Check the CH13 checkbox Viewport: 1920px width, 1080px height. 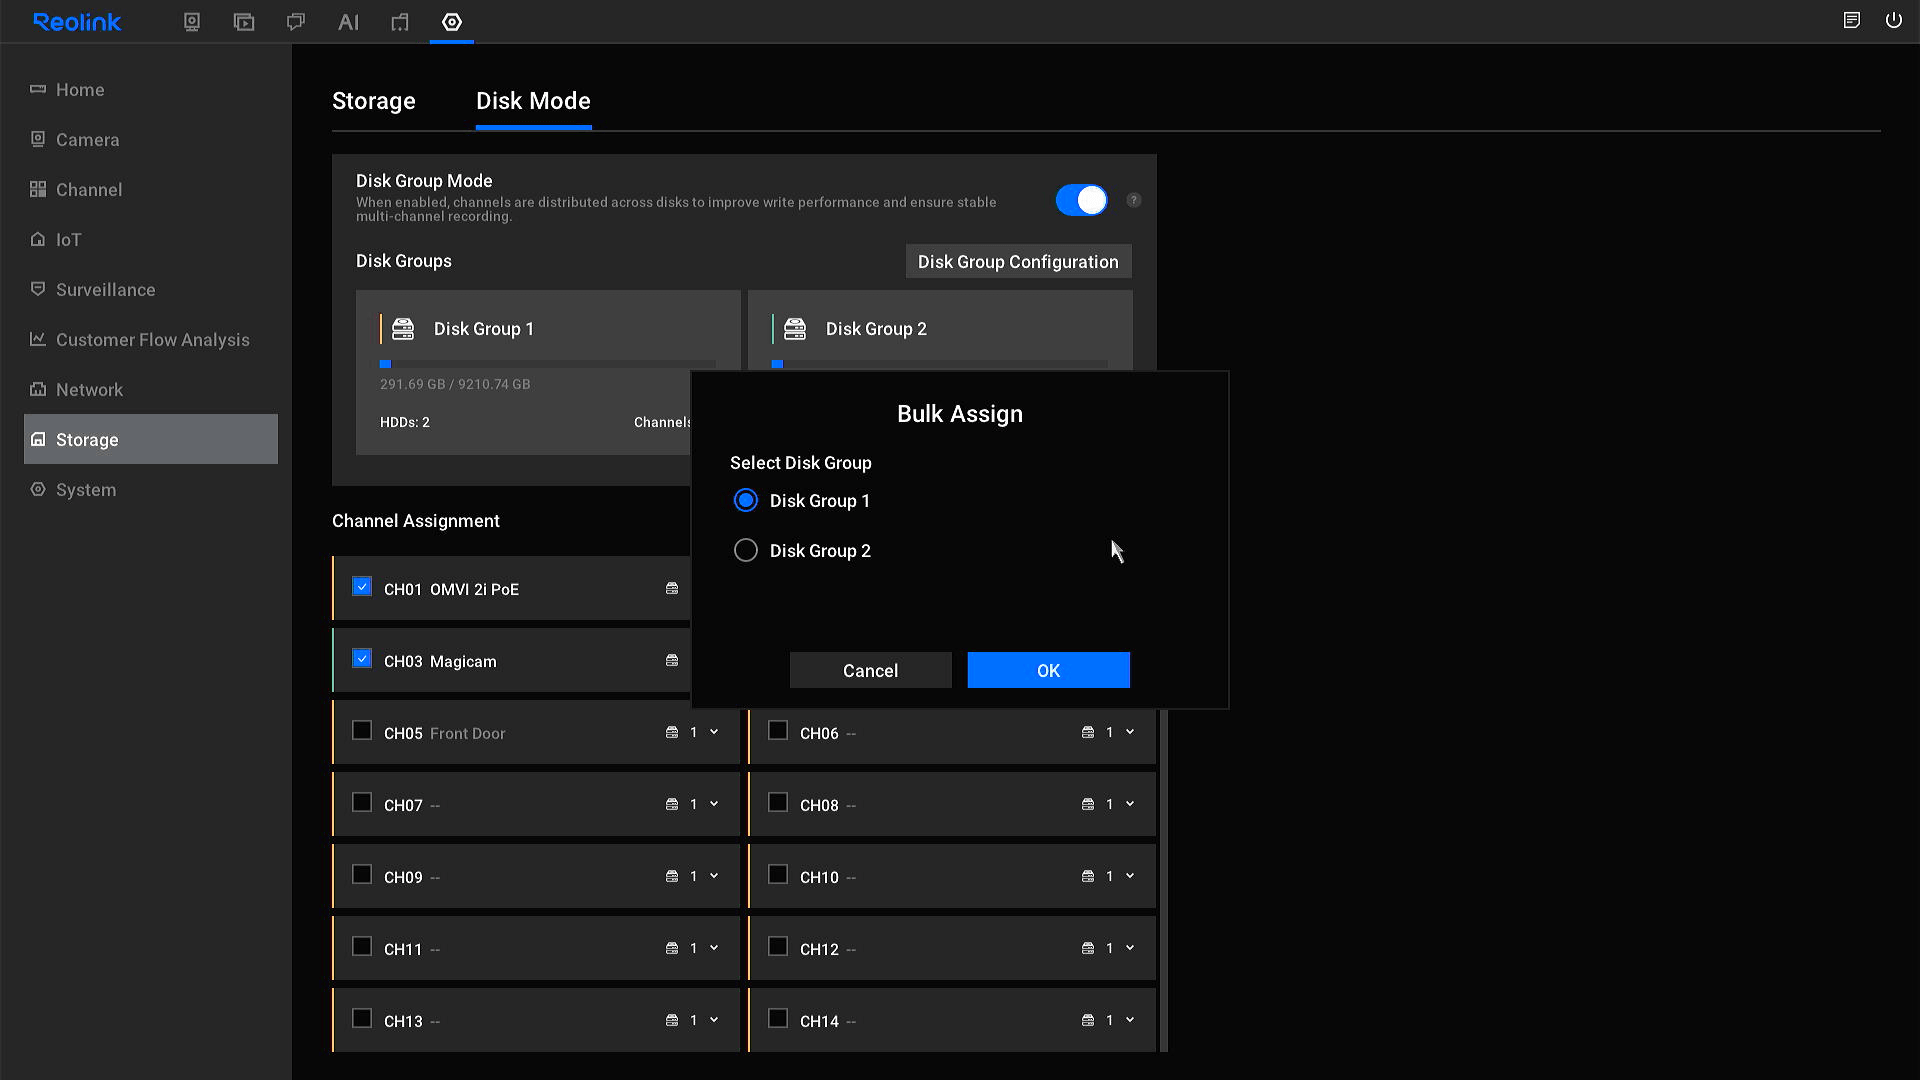362,1019
